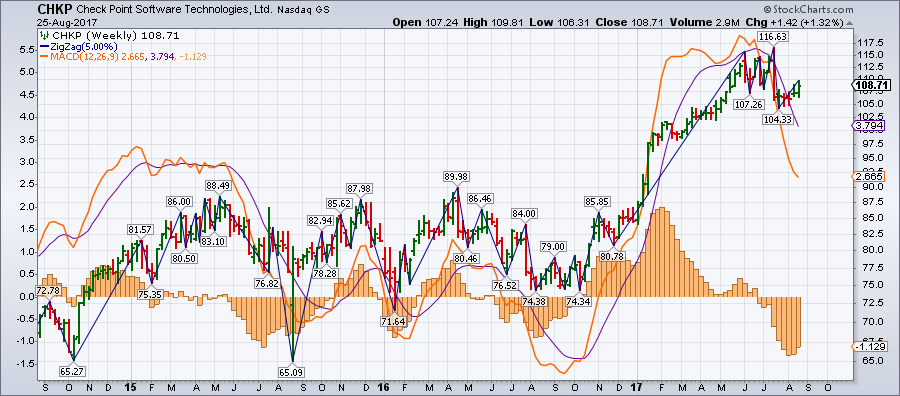Click the 85.62 price label
Image resolution: width=900 pixels, height=396 pixels.
coord(339,203)
